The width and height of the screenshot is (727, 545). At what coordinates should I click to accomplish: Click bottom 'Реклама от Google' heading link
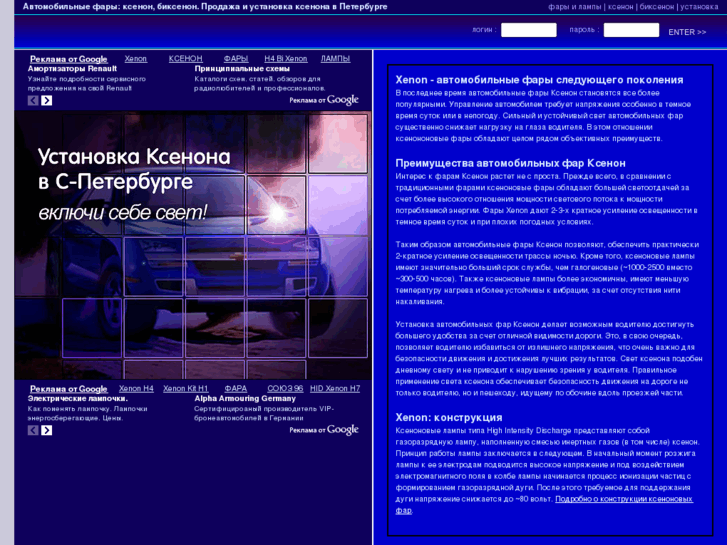click(69, 389)
